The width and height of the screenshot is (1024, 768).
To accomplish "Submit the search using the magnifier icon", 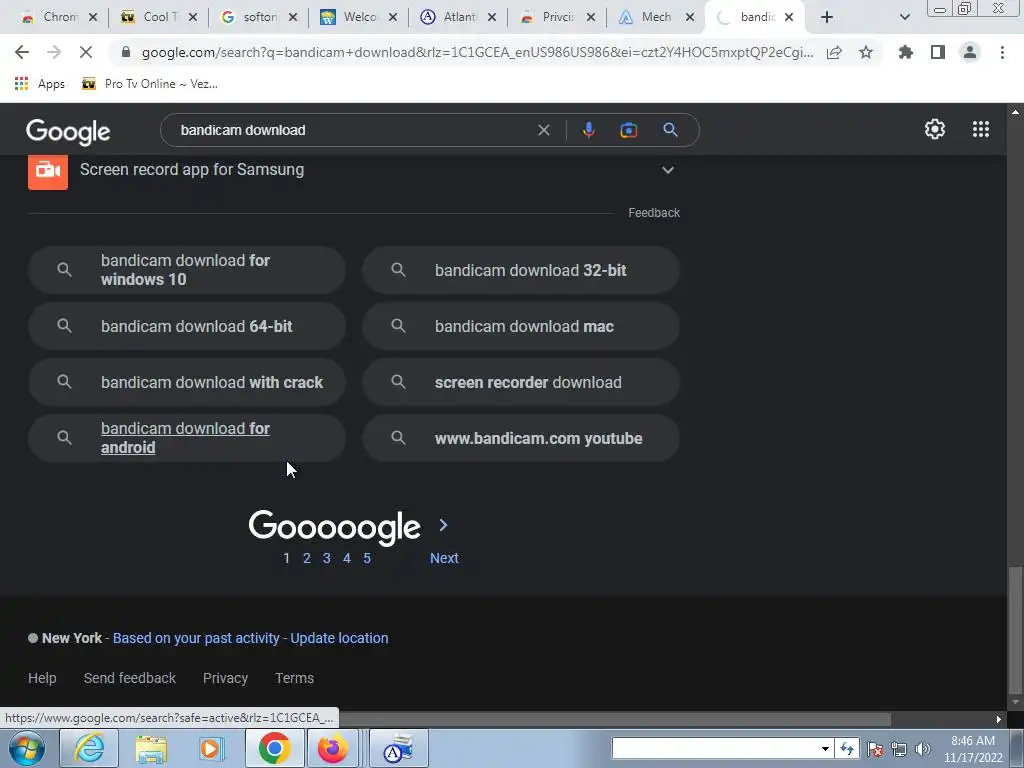I will 670,130.
